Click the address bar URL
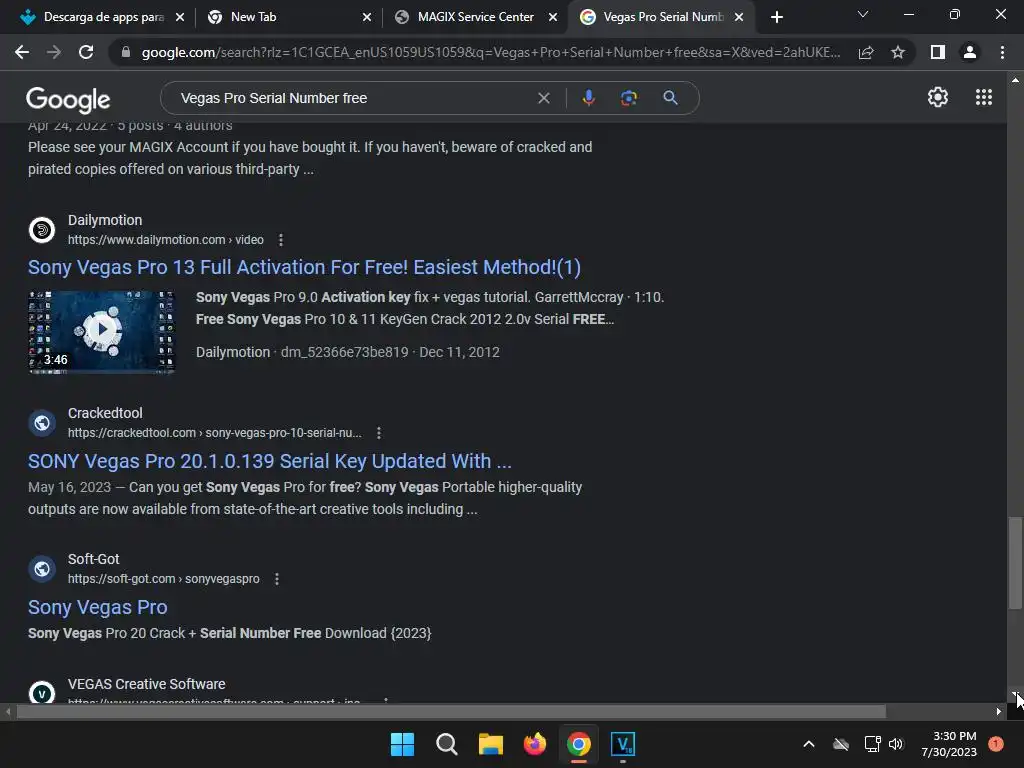 pos(490,52)
